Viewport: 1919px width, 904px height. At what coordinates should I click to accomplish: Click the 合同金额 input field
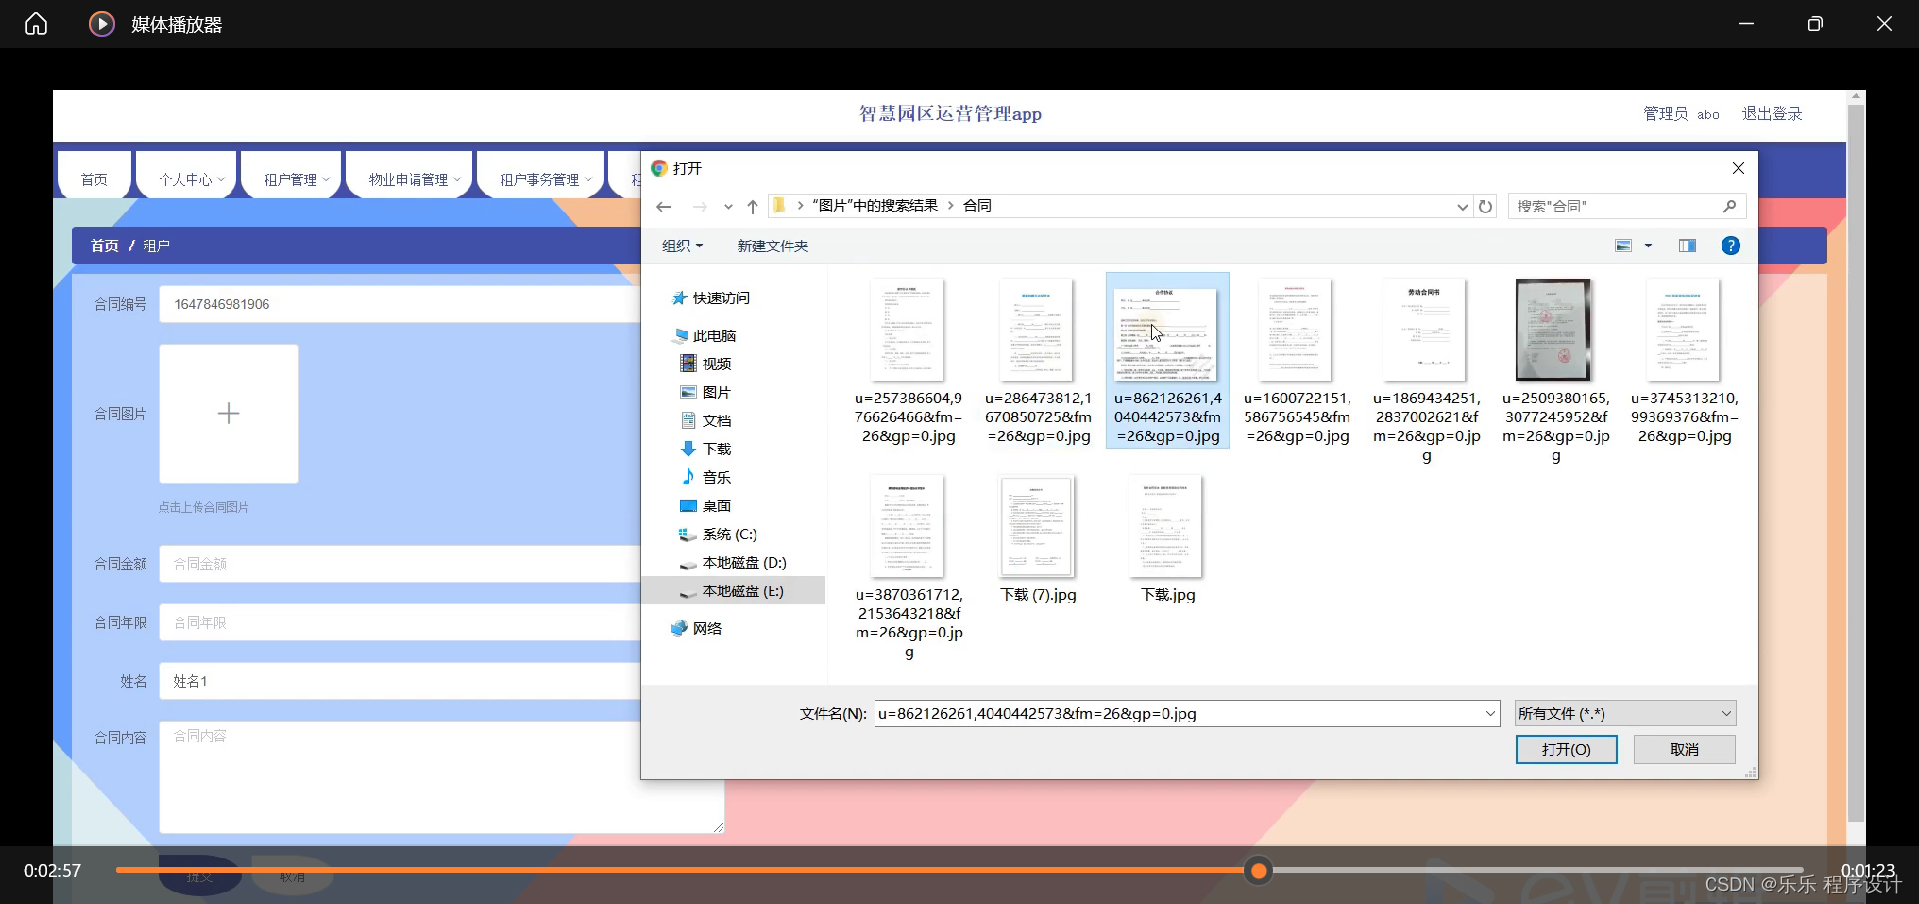click(x=400, y=564)
